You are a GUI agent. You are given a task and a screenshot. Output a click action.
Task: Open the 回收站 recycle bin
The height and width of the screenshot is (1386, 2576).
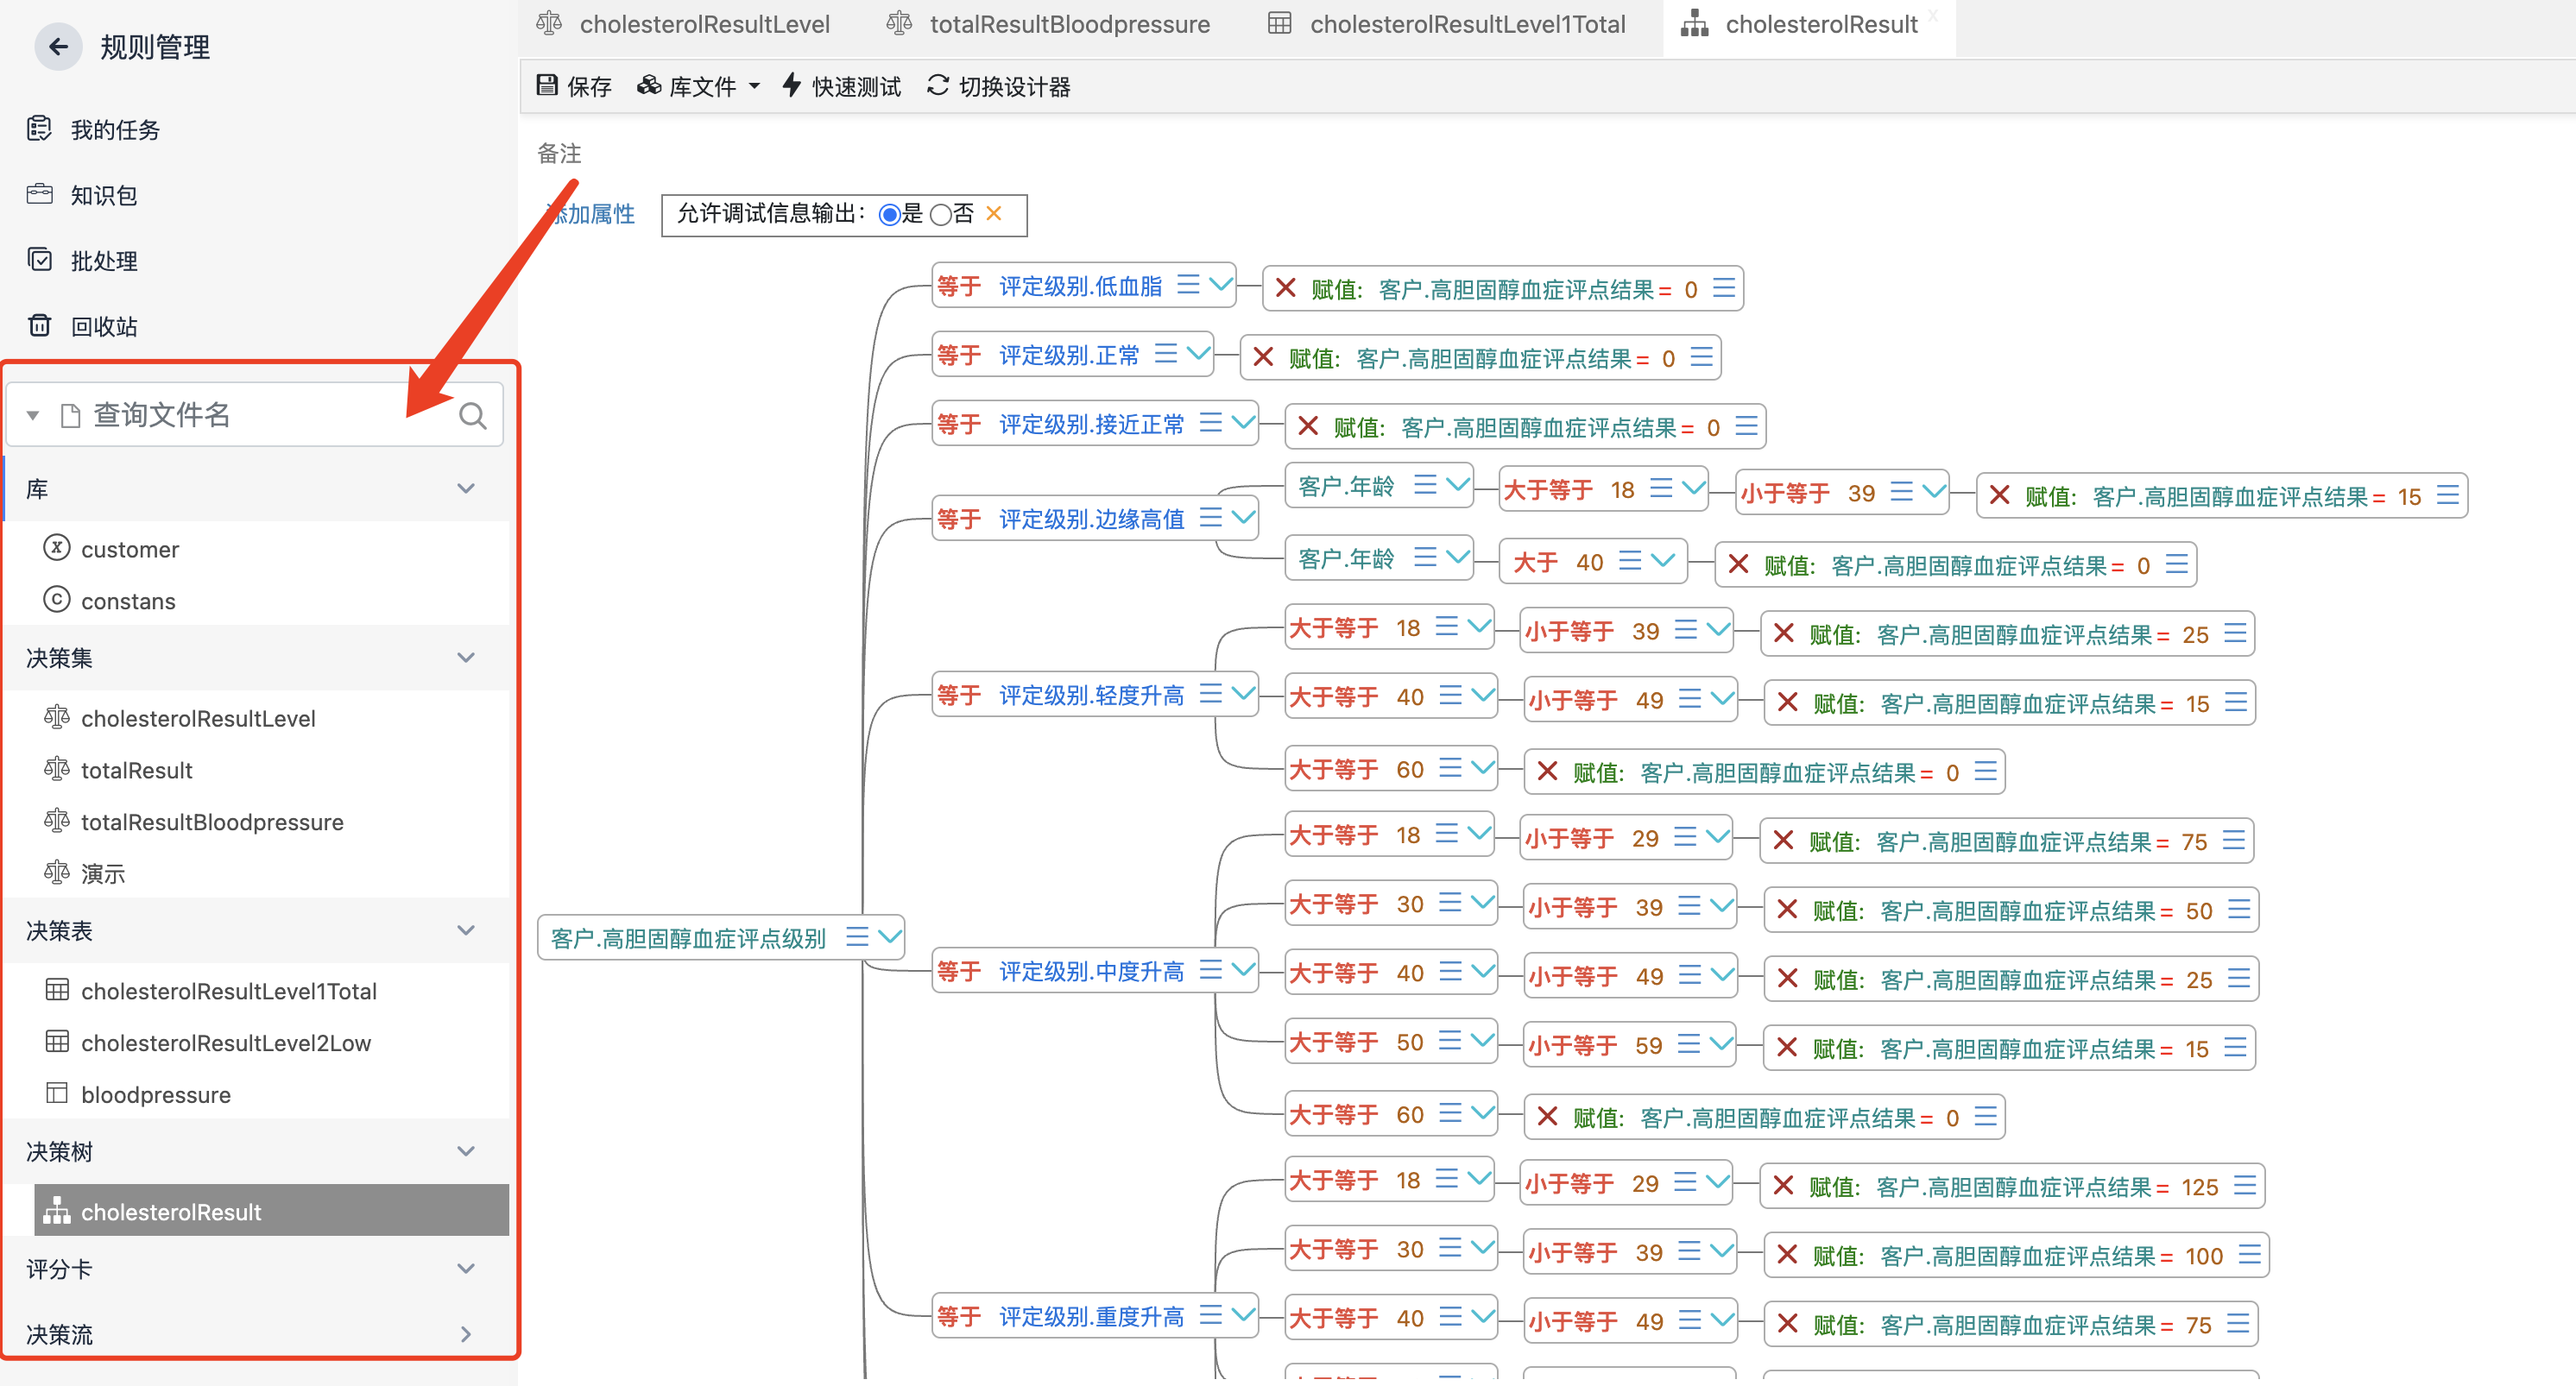[x=106, y=325]
